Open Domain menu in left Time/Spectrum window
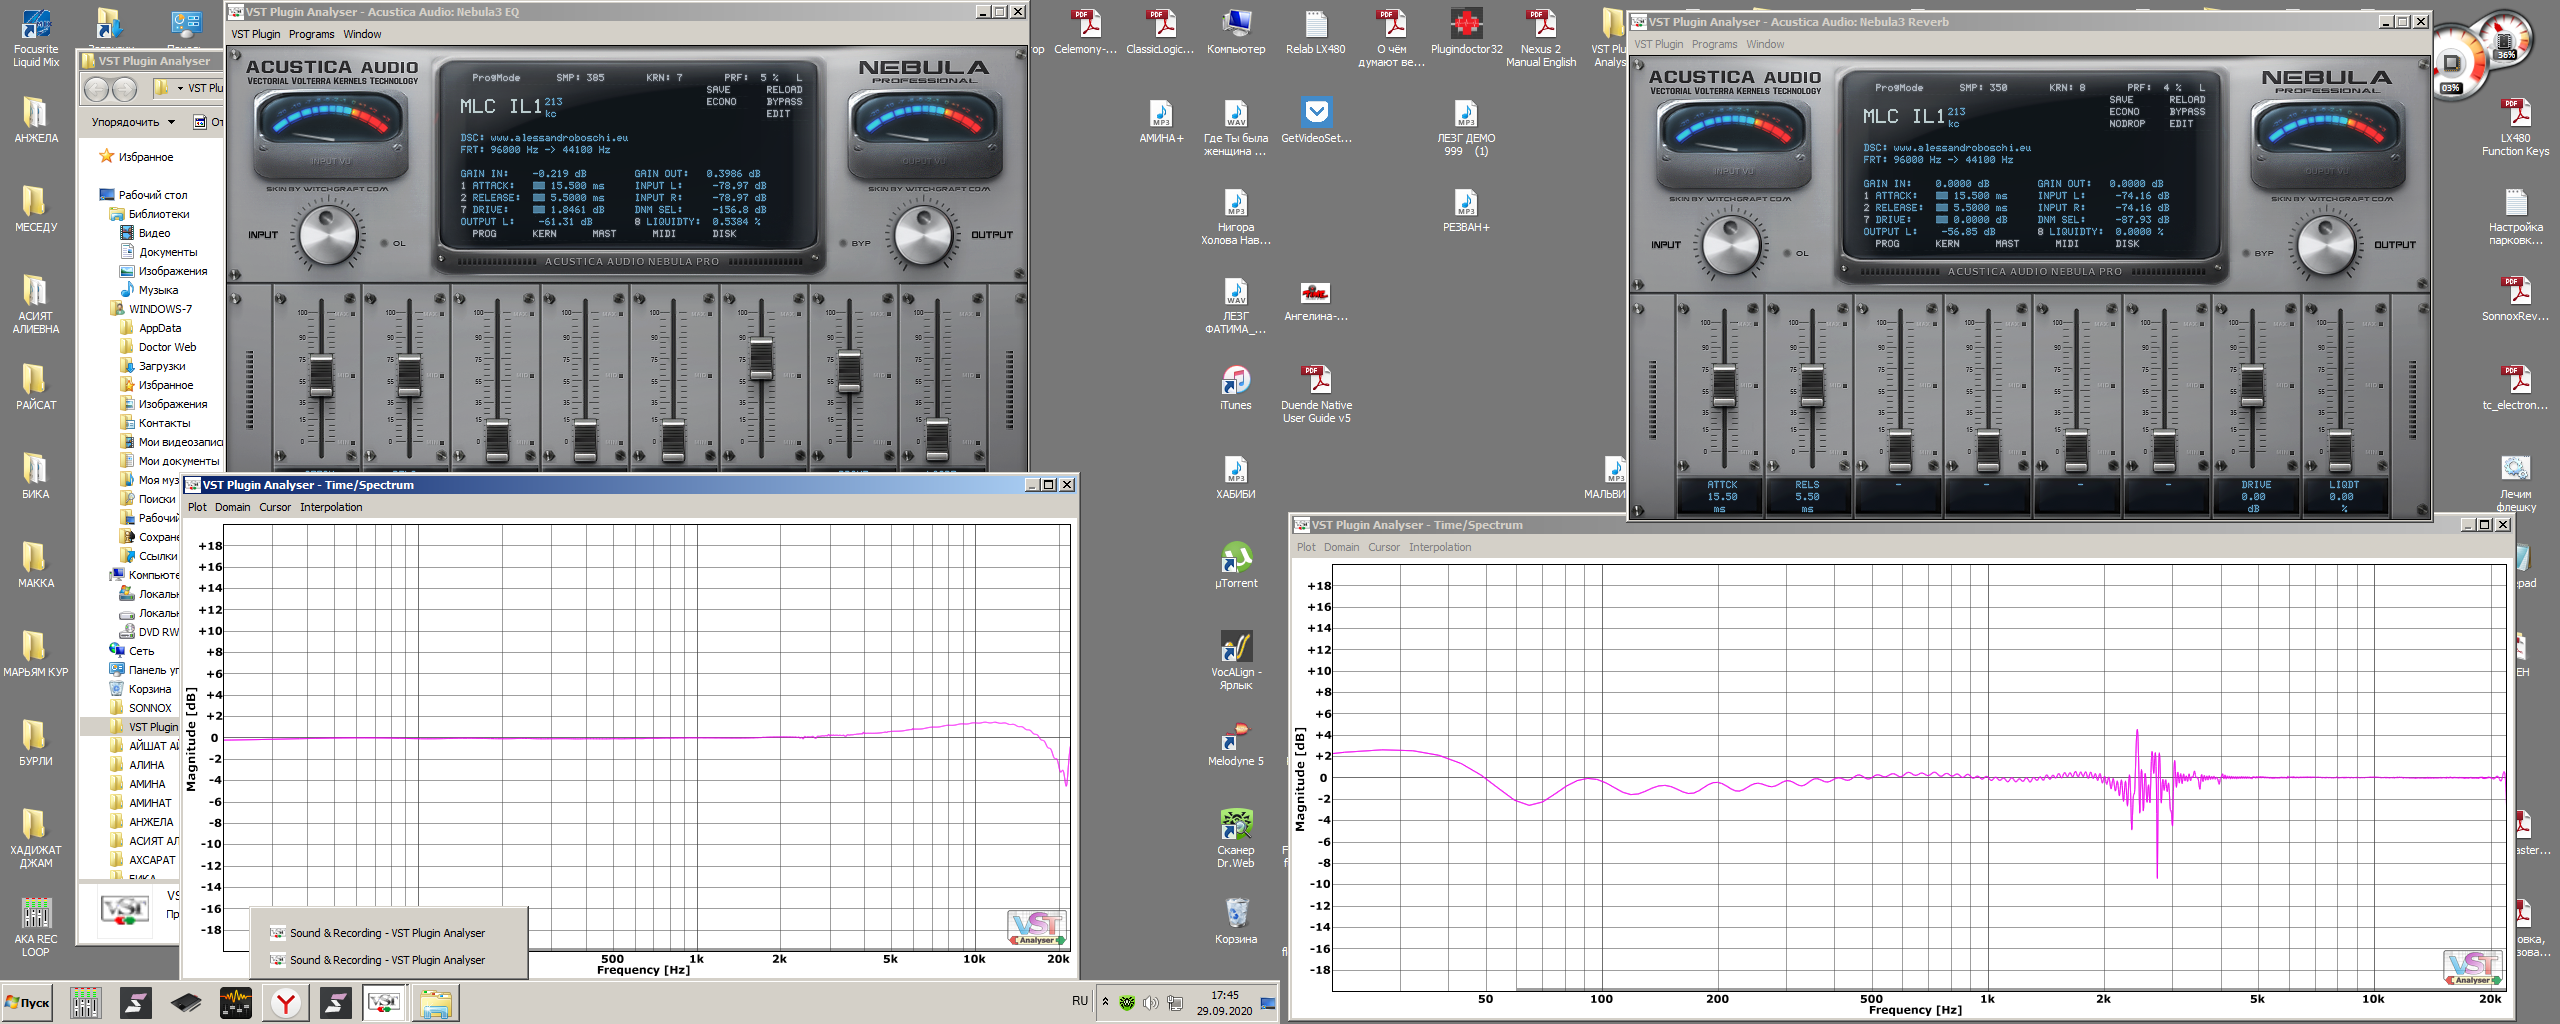The image size is (2560, 1024). coord(232,507)
